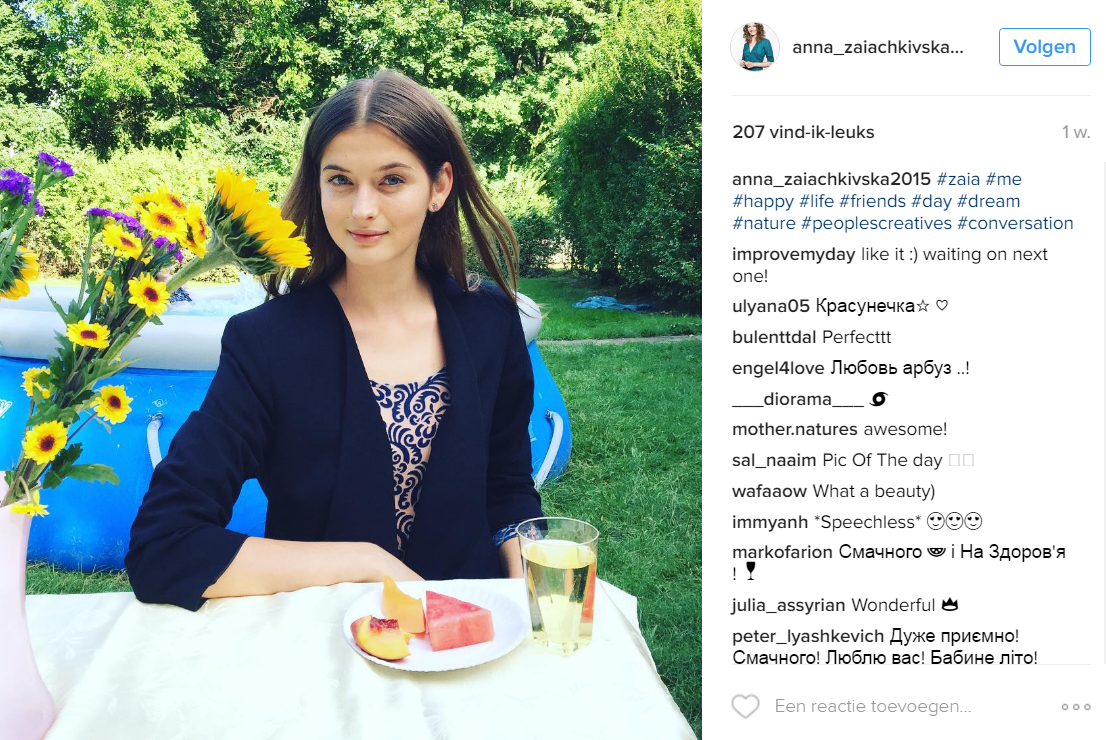Open the post timestamp '1 w.'
The height and width of the screenshot is (740, 1106).
tap(1076, 132)
